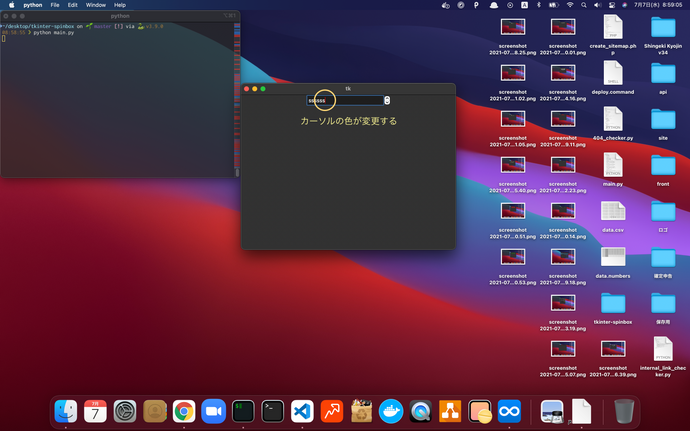The width and height of the screenshot is (690, 431).
Task: Click the Siri icon in the menu bar
Action: point(624,5)
